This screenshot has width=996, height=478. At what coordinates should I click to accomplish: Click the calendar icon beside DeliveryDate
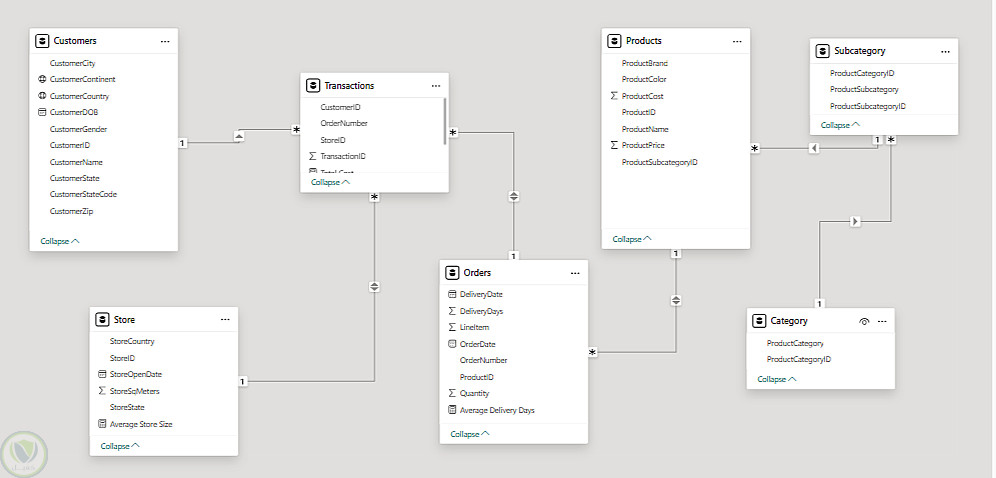(x=452, y=294)
